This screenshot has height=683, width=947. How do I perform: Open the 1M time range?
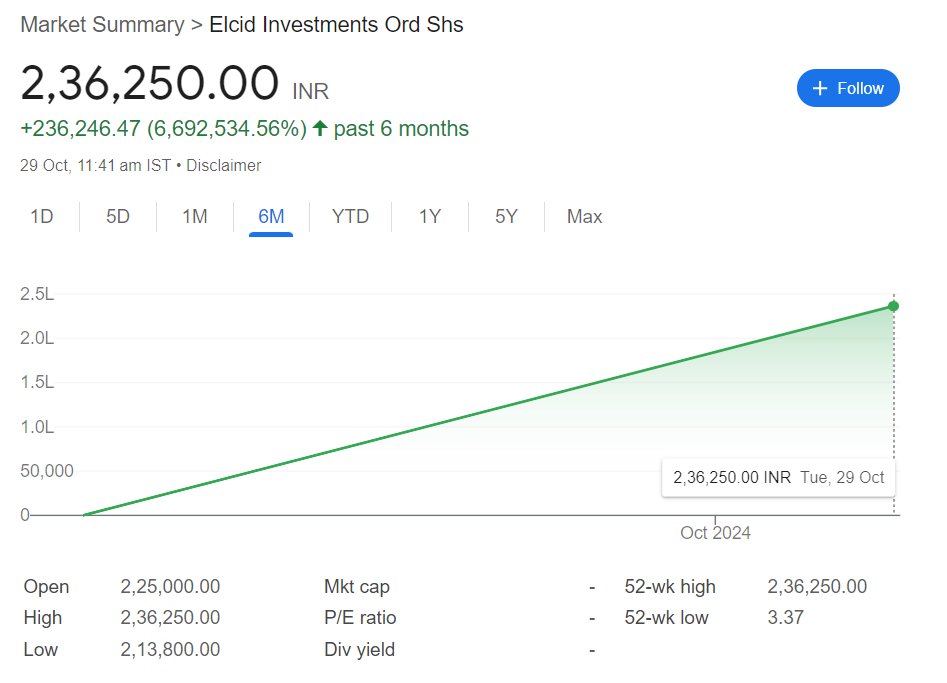pos(193,216)
